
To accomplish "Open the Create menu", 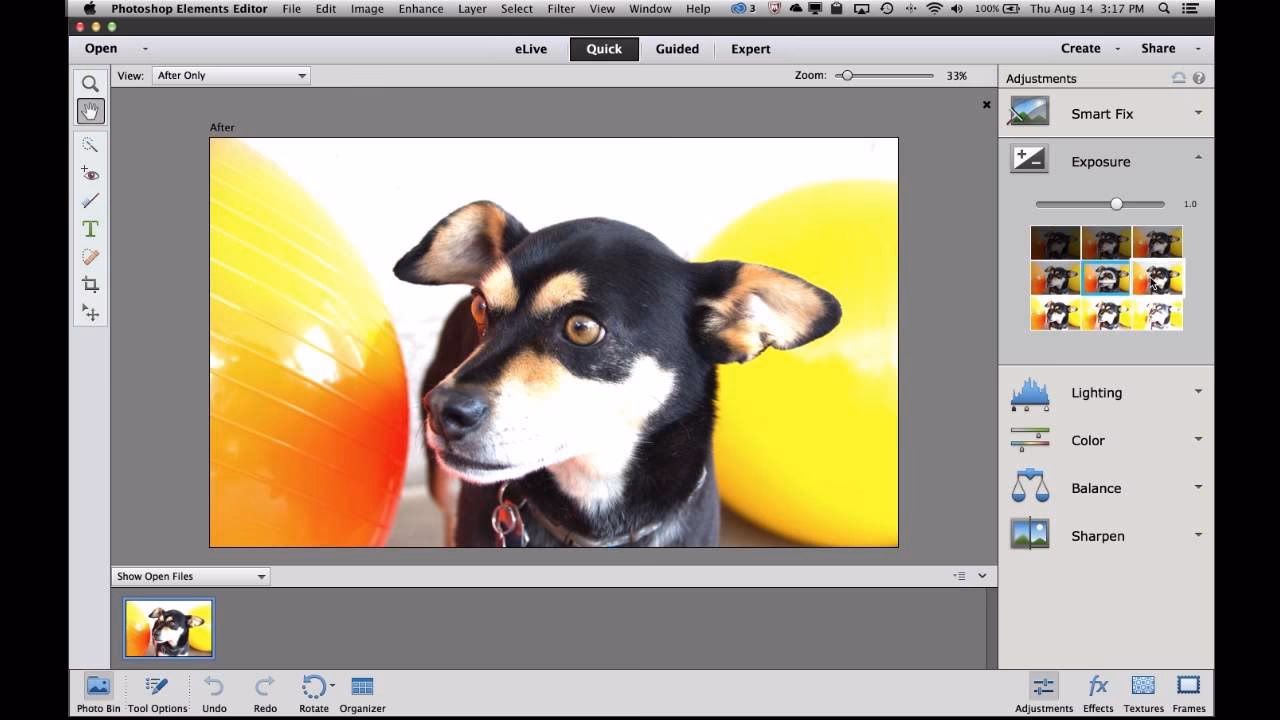I will coord(1080,48).
